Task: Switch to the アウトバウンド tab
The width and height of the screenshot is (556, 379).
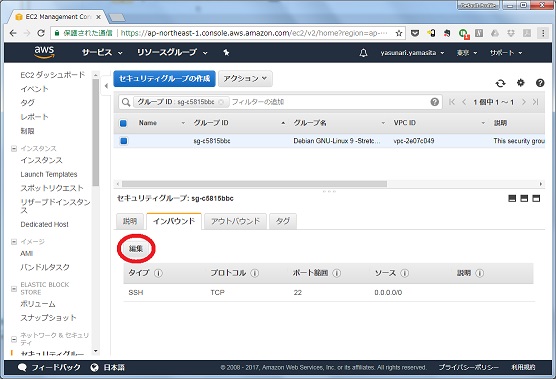Action: pyautogui.click(x=235, y=221)
